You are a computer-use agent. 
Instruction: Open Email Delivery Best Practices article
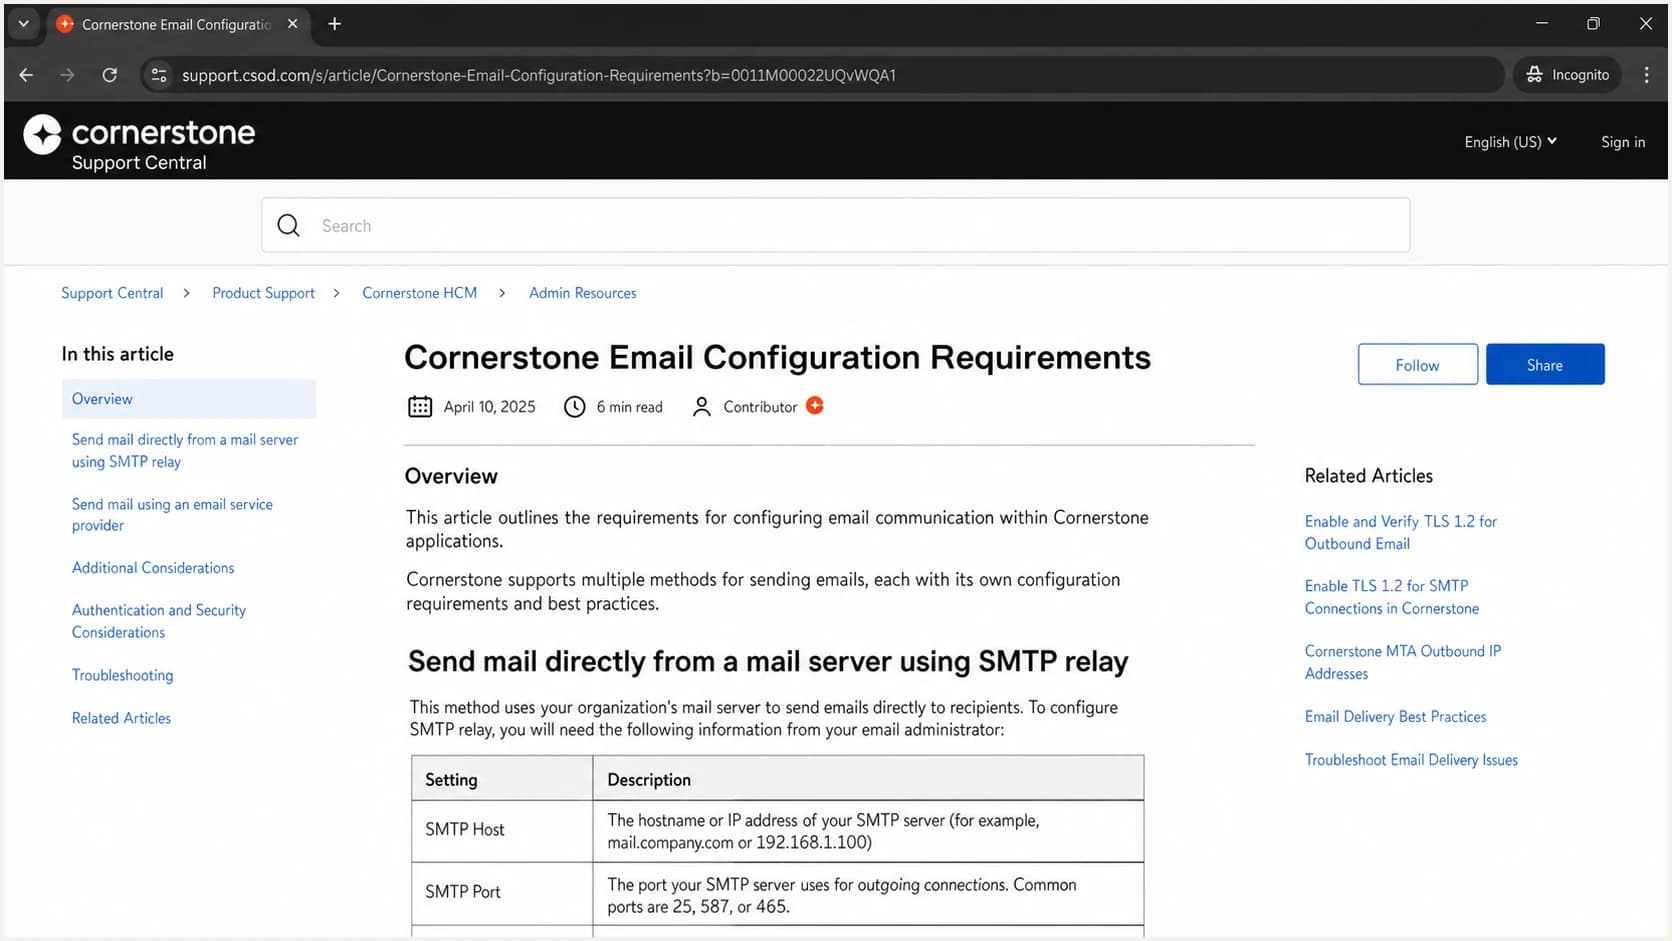(x=1395, y=717)
